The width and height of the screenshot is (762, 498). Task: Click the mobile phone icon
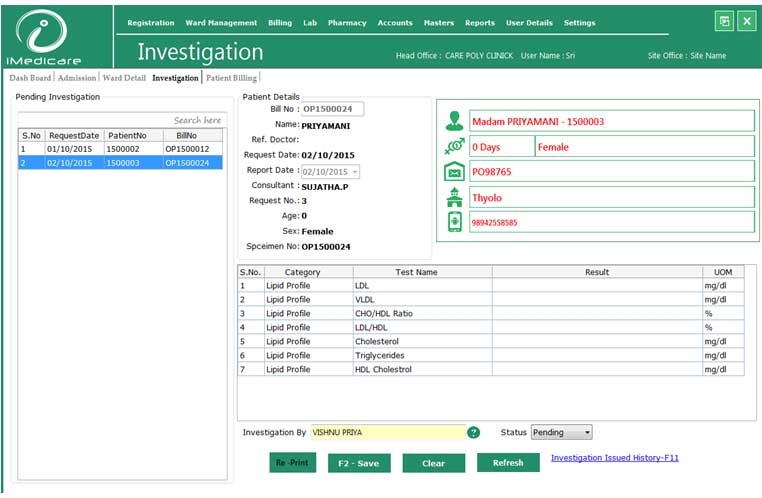[x=455, y=222]
